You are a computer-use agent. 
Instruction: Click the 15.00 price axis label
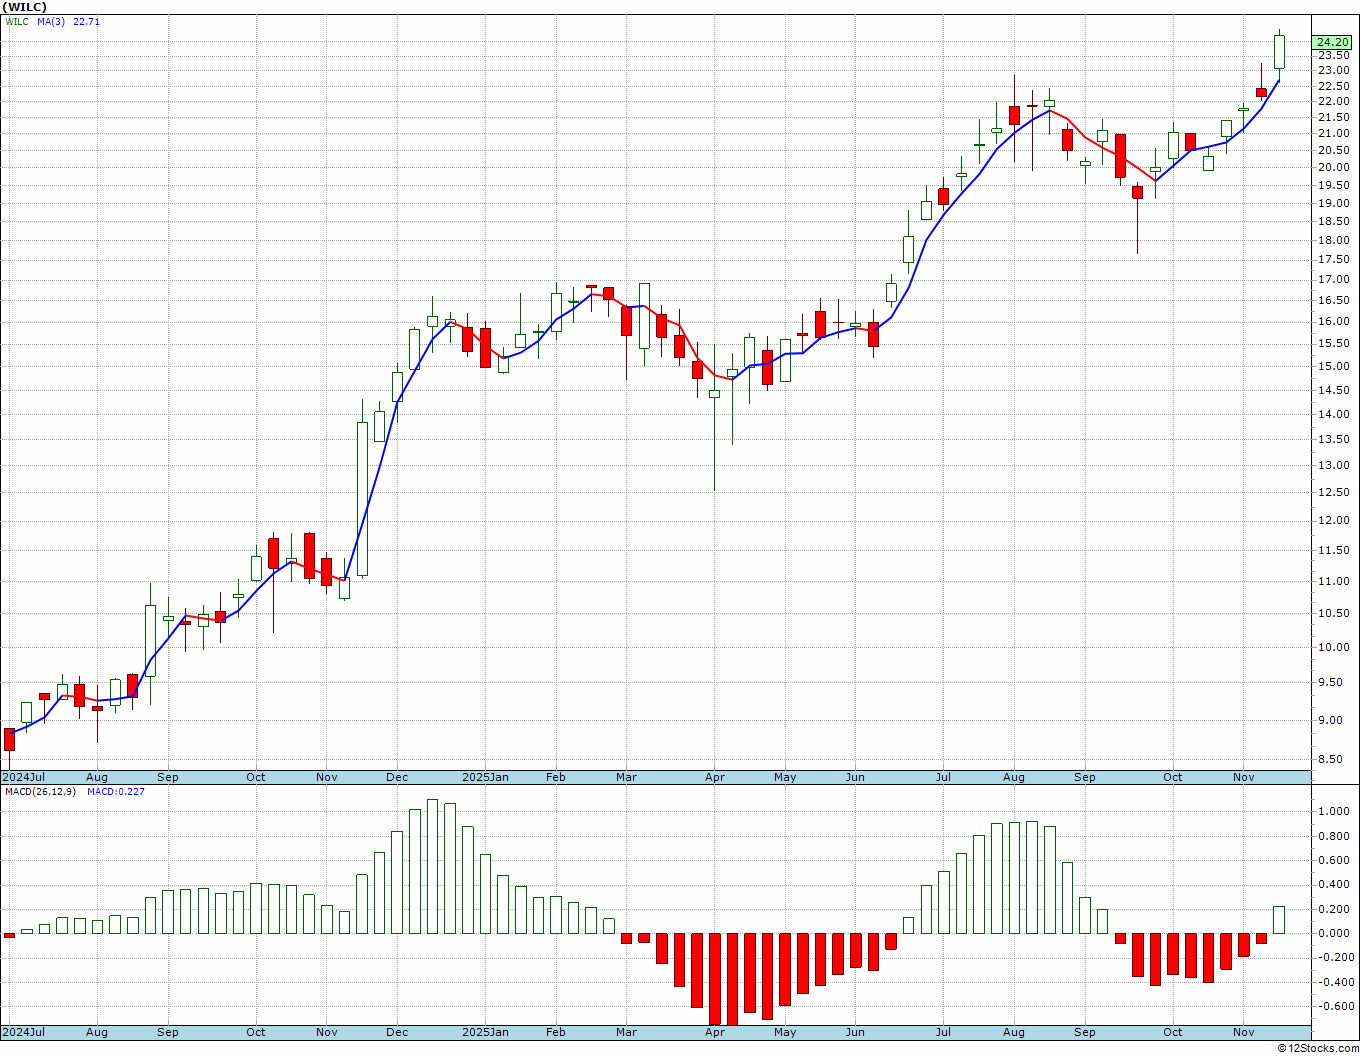coord(1332,366)
